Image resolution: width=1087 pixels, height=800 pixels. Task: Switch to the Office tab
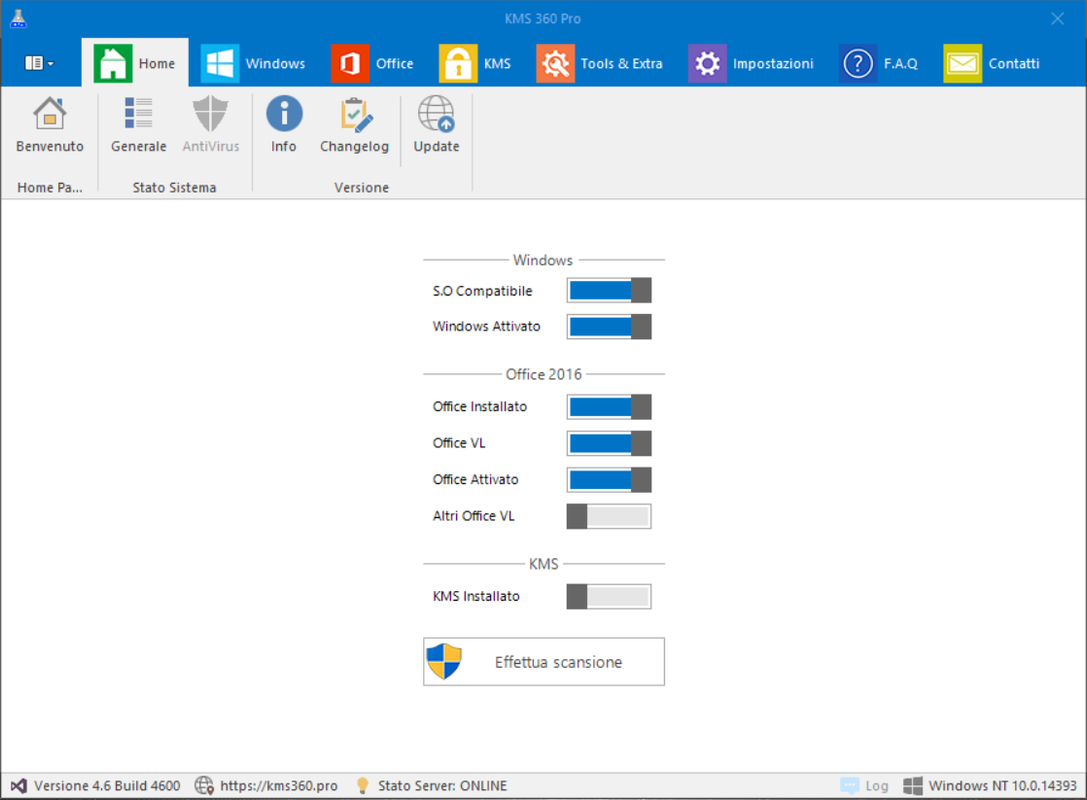372,63
